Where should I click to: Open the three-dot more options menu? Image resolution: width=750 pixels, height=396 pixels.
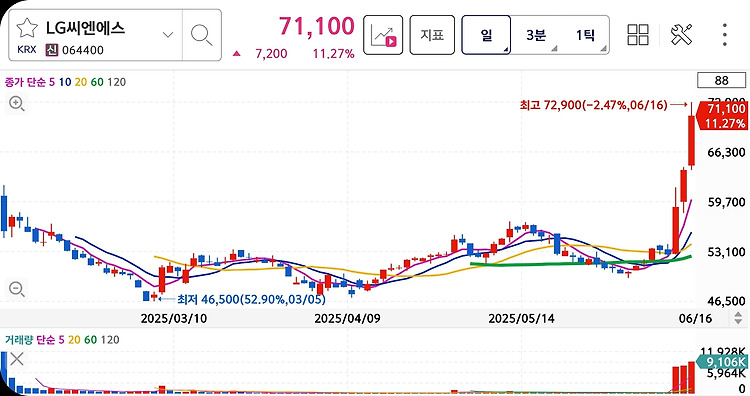click(x=725, y=35)
